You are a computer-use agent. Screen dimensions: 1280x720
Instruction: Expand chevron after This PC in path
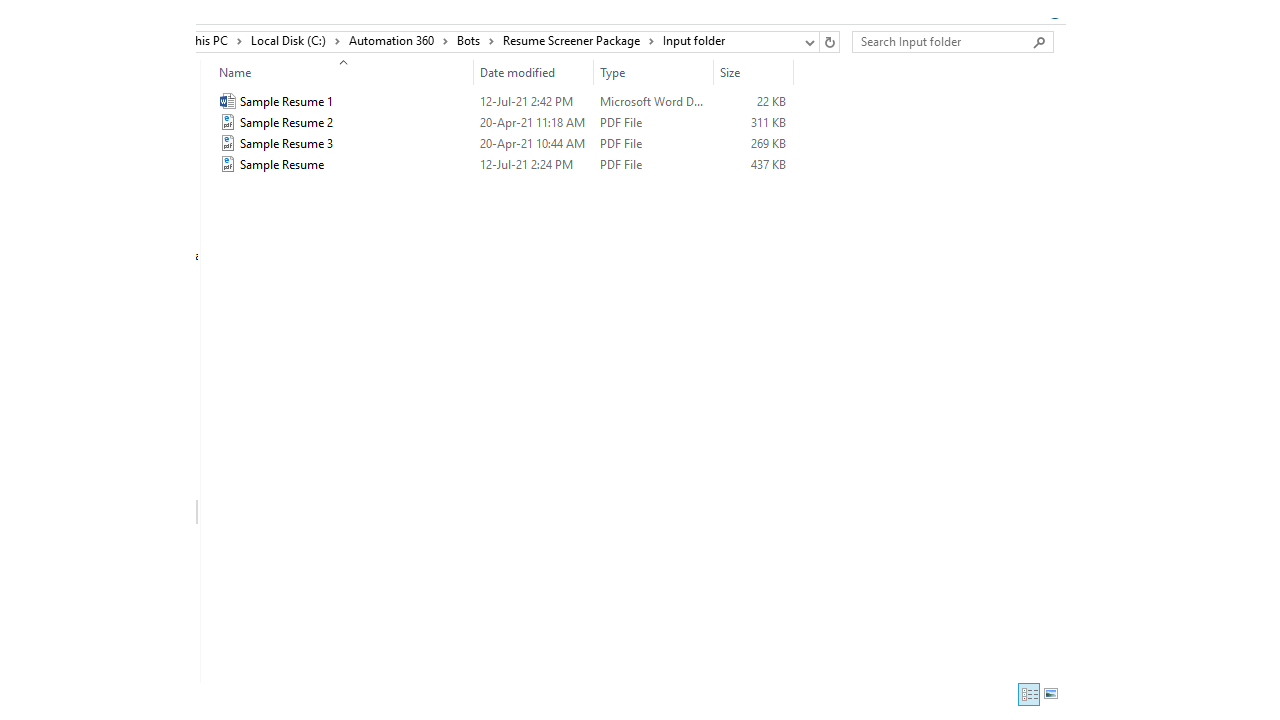coord(239,41)
